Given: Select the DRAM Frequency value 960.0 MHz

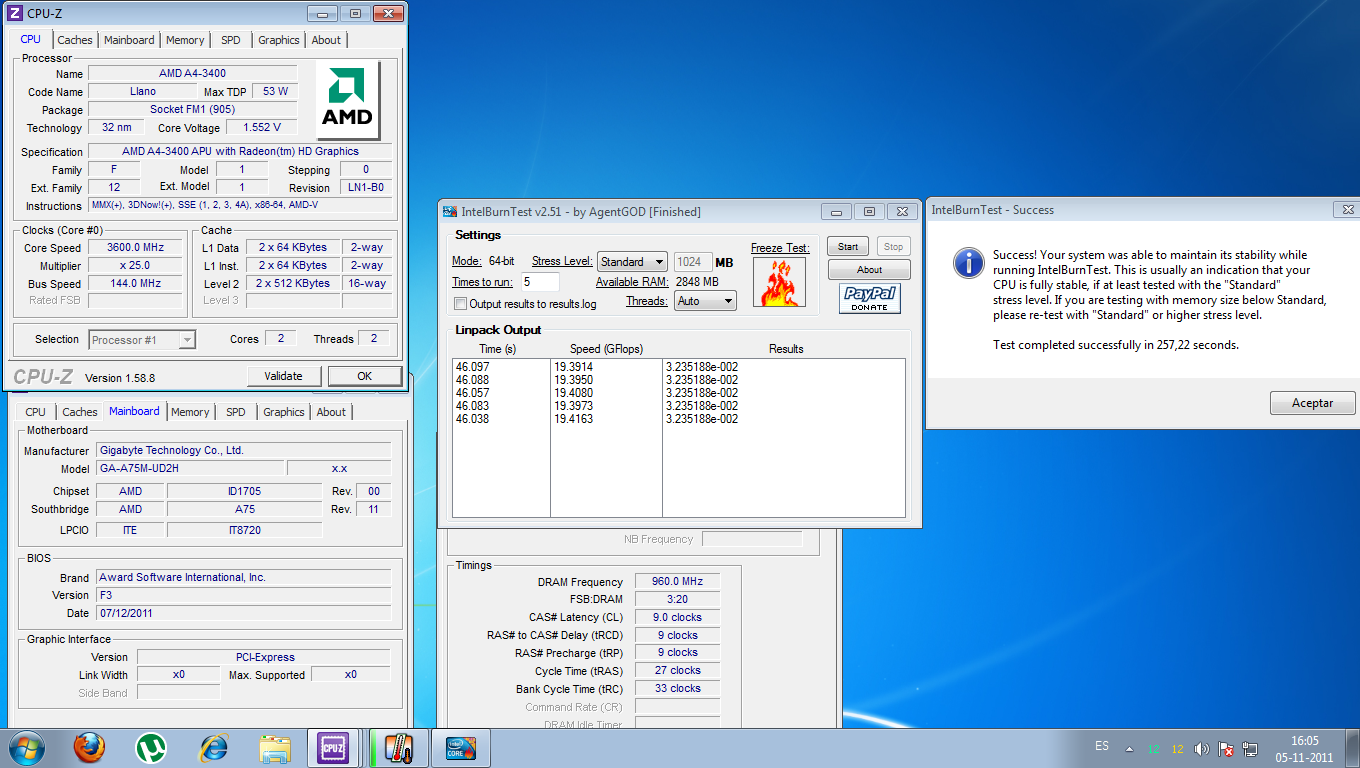Looking at the screenshot, I should tap(677, 581).
